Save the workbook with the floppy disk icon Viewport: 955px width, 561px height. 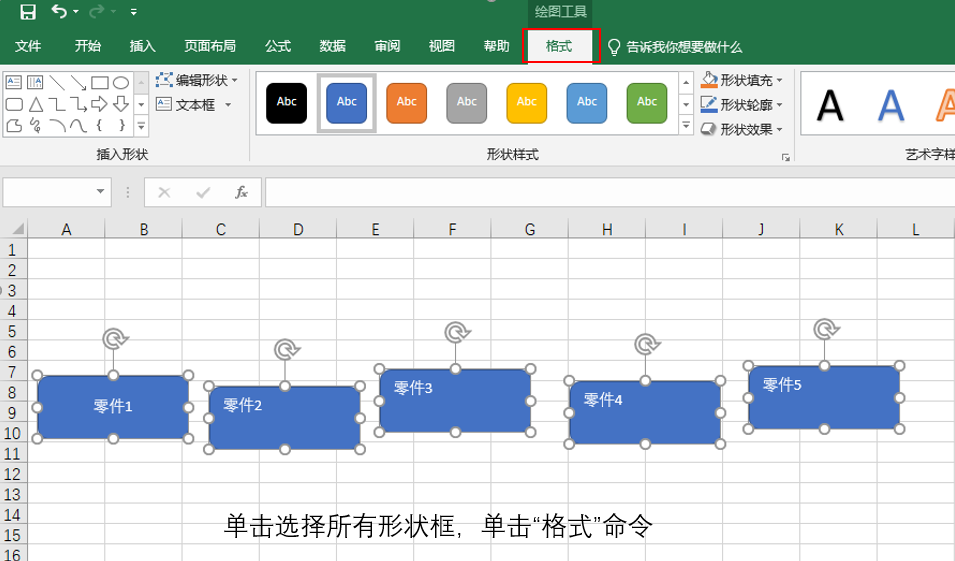pos(28,12)
